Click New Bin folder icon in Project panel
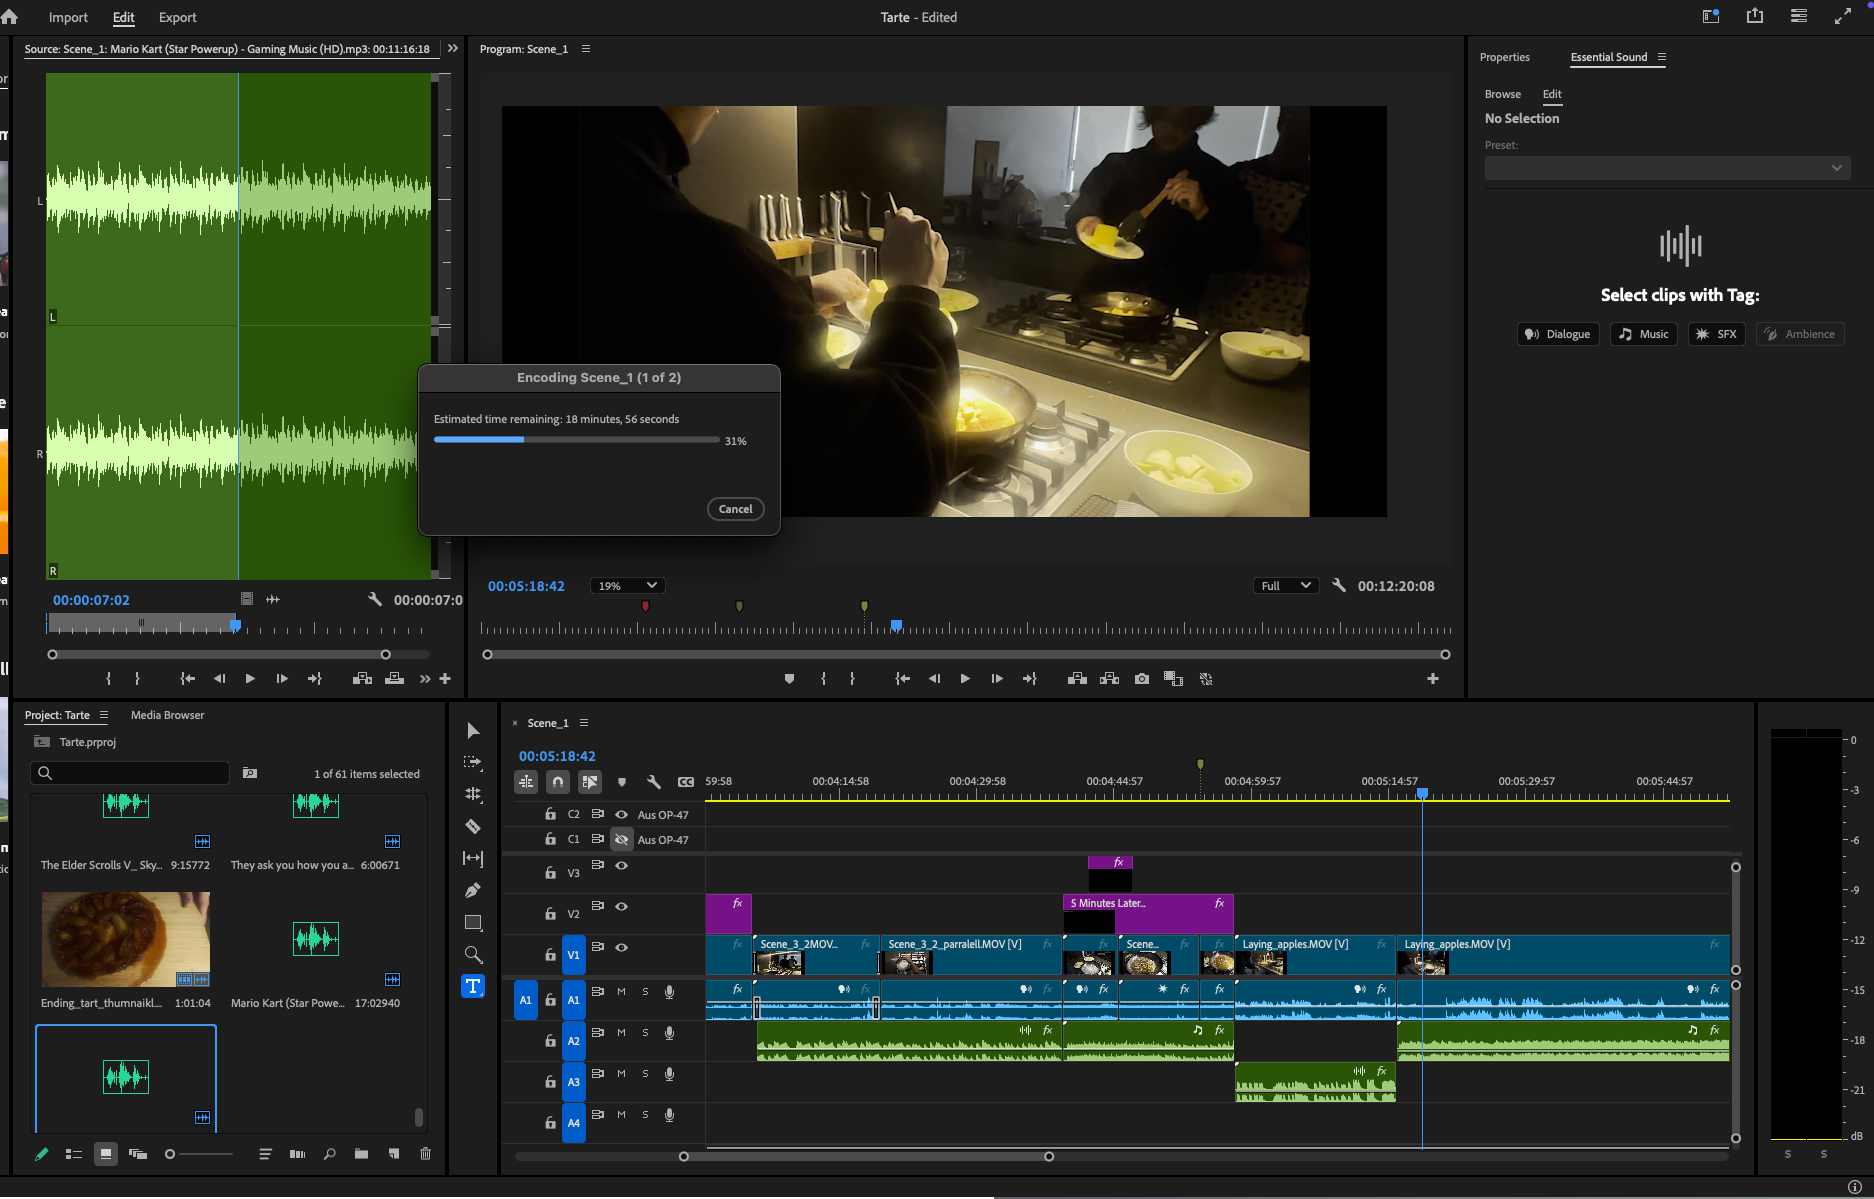The height and width of the screenshot is (1199, 1874). coord(361,1154)
